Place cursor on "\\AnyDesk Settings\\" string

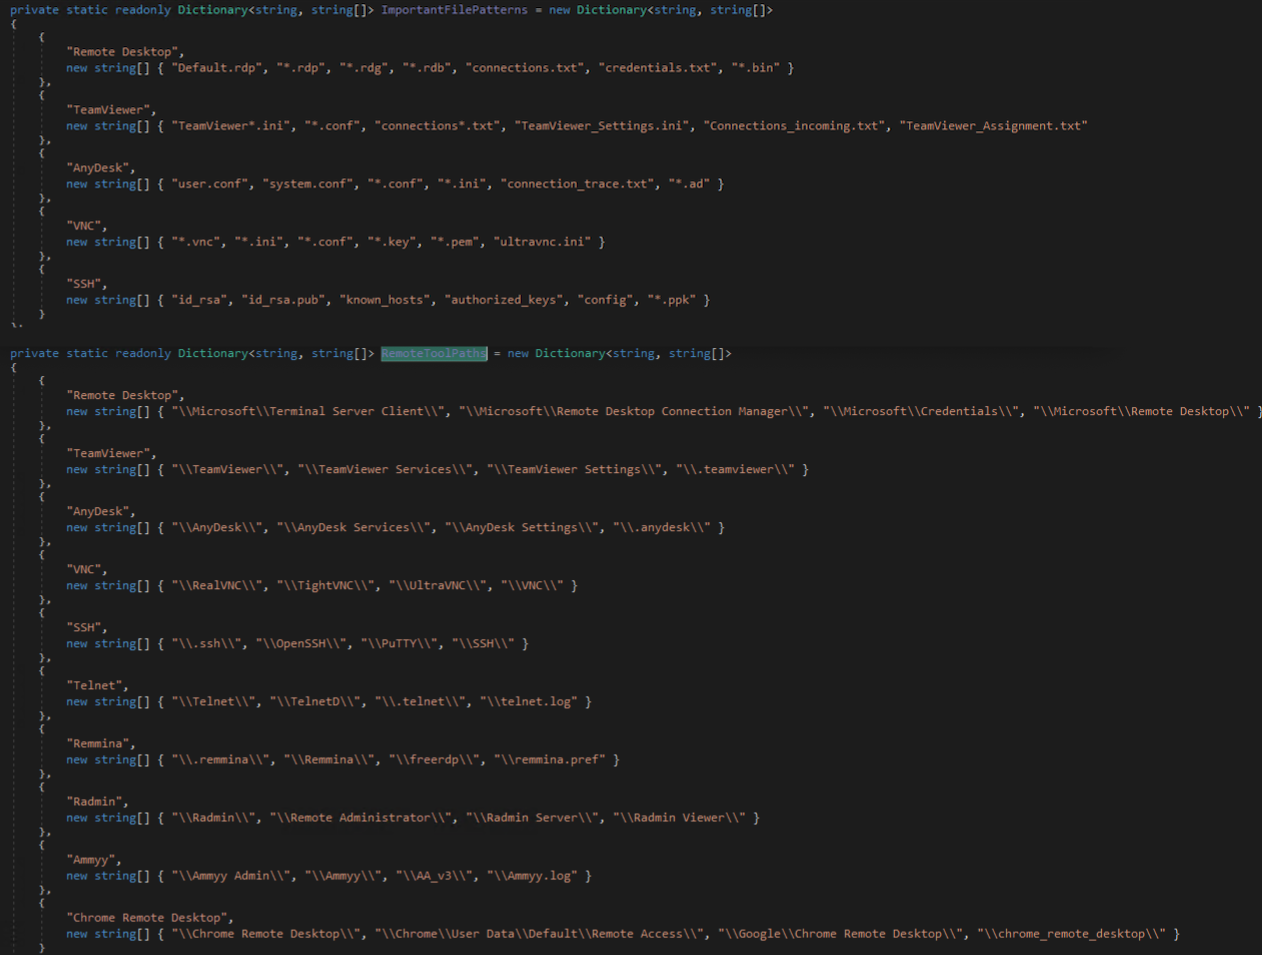point(522,528)
